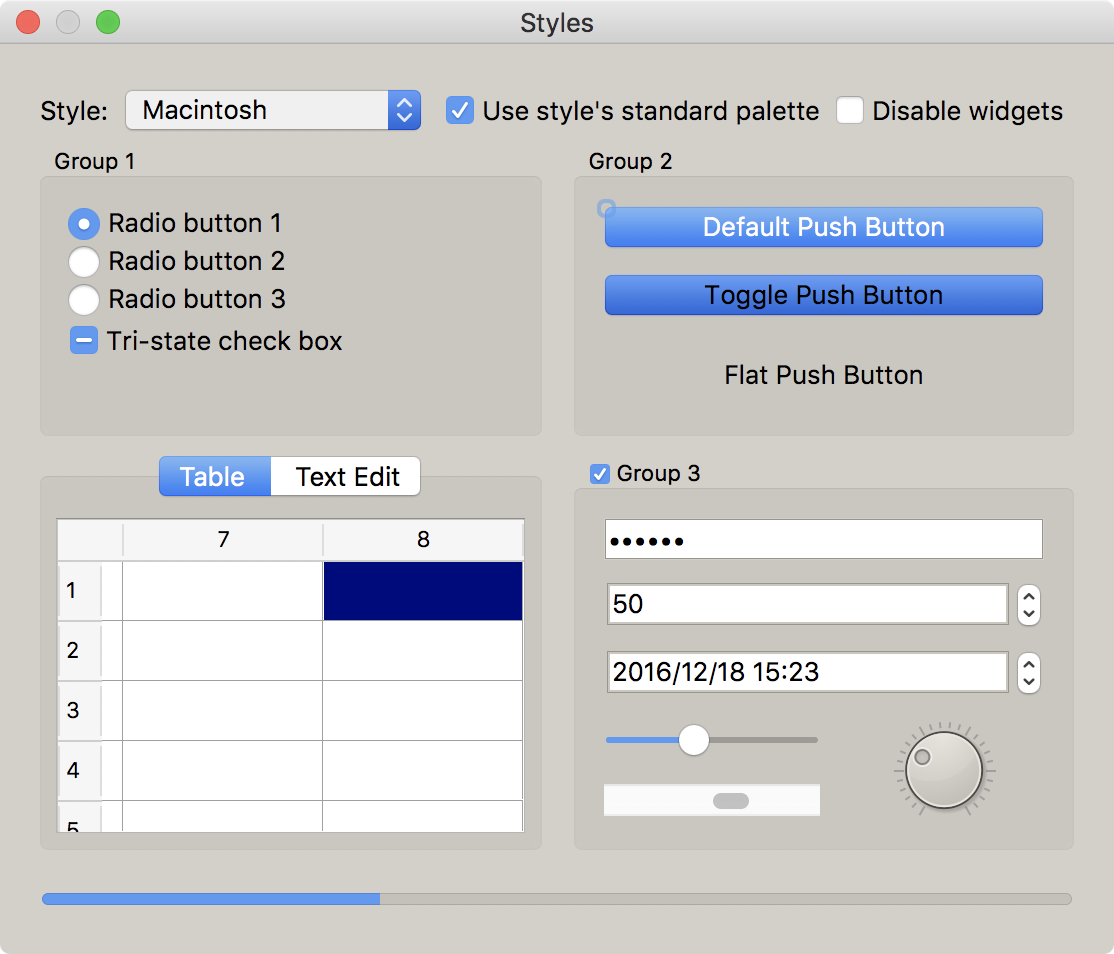
Task: Open the Style combo box showing Macintosh
Action: tap(272, 110)
